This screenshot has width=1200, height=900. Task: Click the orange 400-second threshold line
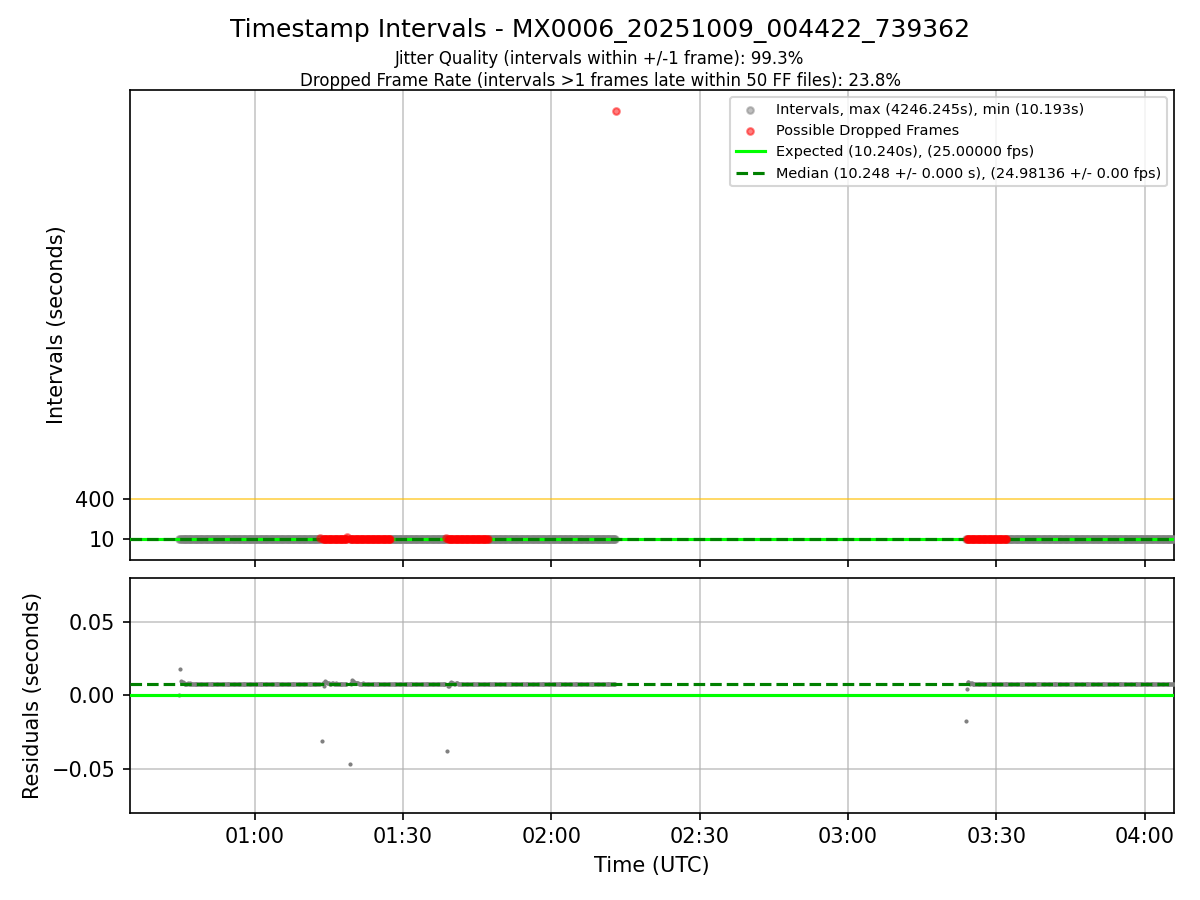[x=652, y=499]
